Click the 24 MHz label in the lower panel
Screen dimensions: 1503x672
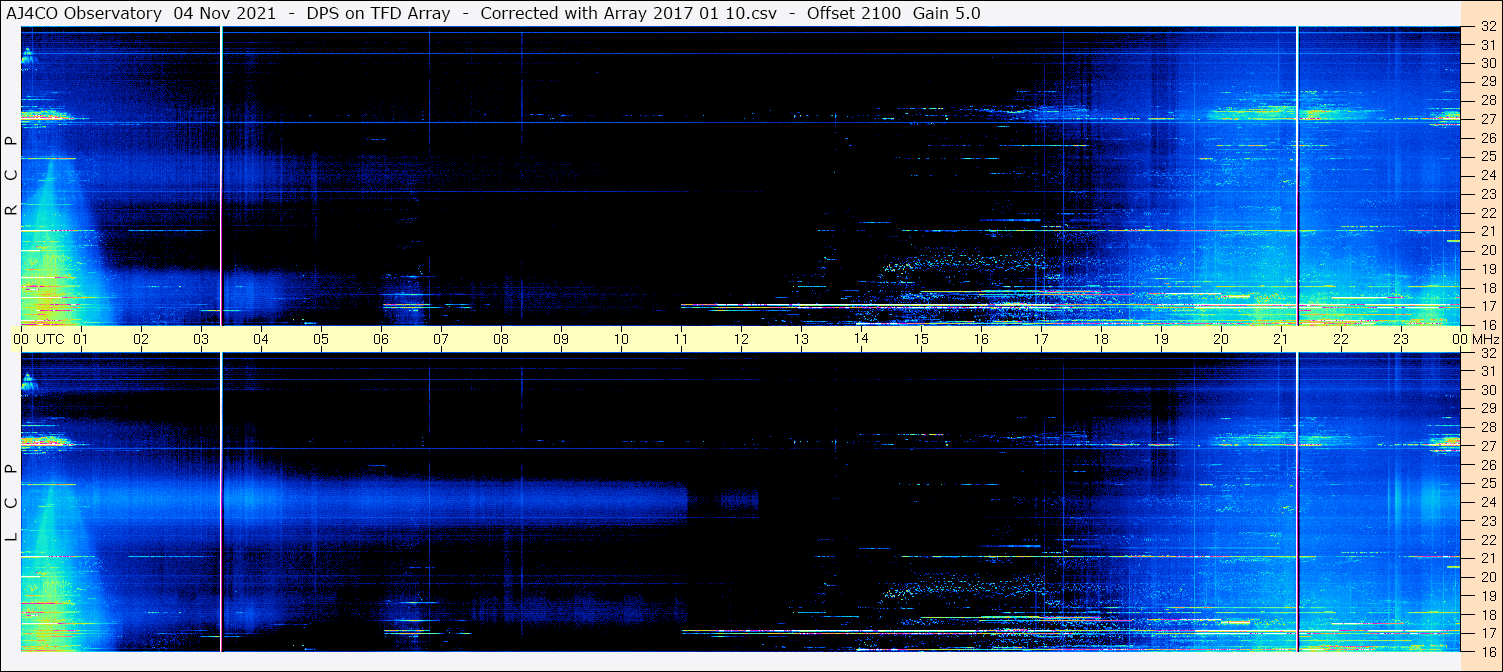[1487, 502]
